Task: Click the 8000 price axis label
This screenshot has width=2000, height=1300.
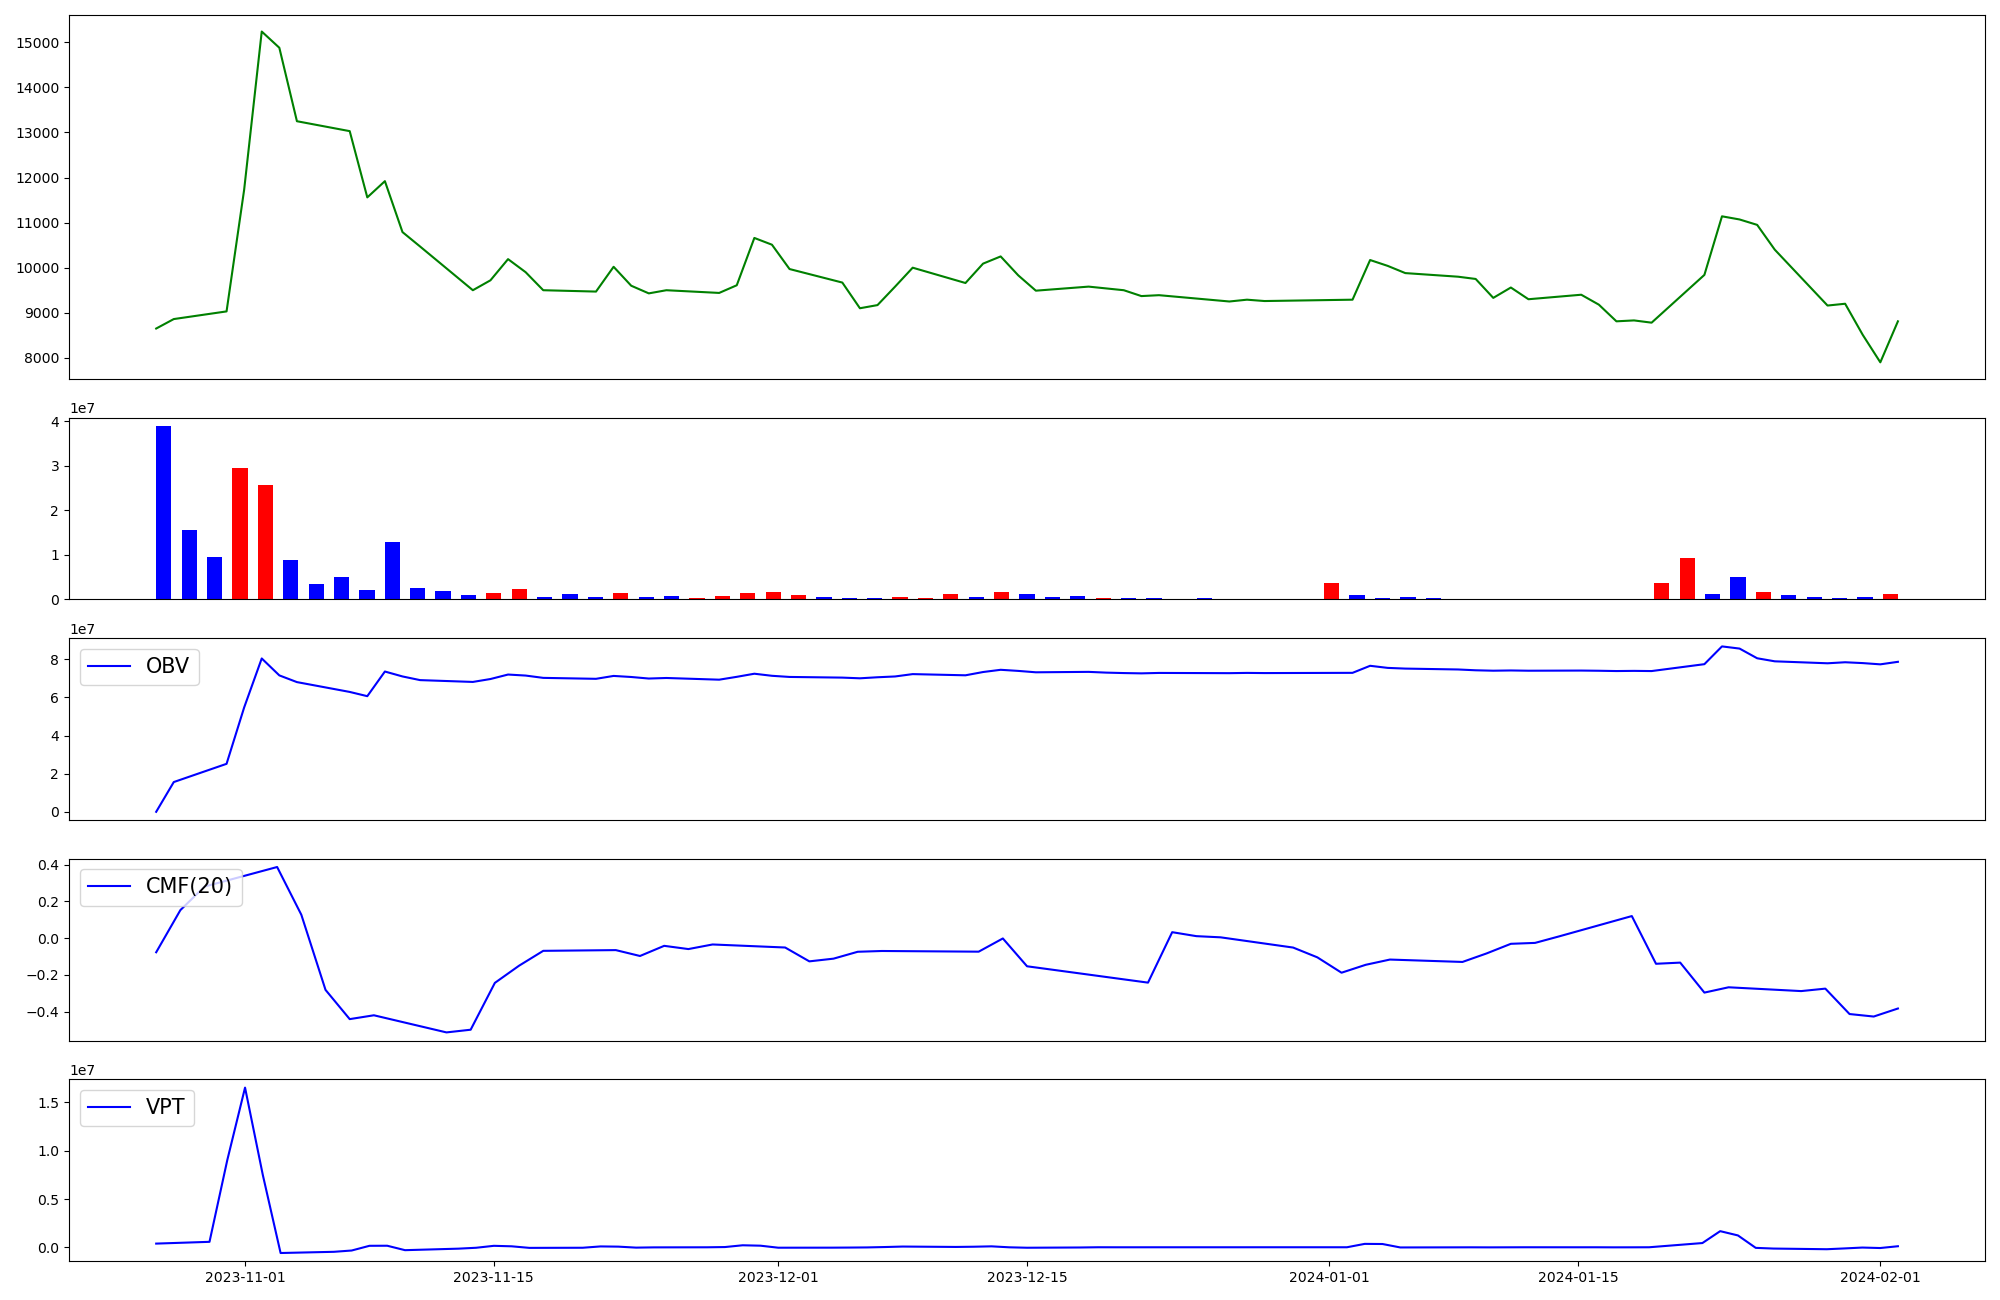Action: pos(43,359)
